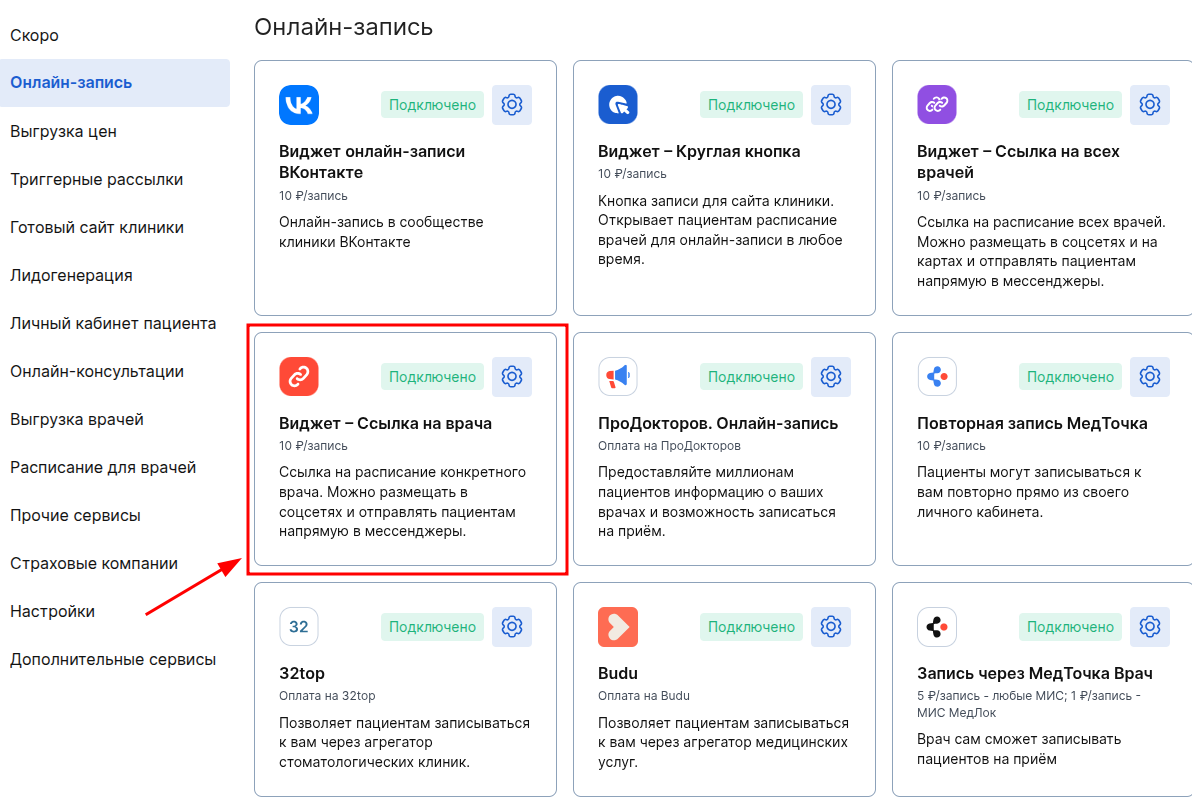Viewport: 1192px width, 810px height.
Task: Open settings gear for Повторная запись МедТочка
Action: click(1149, 377)
